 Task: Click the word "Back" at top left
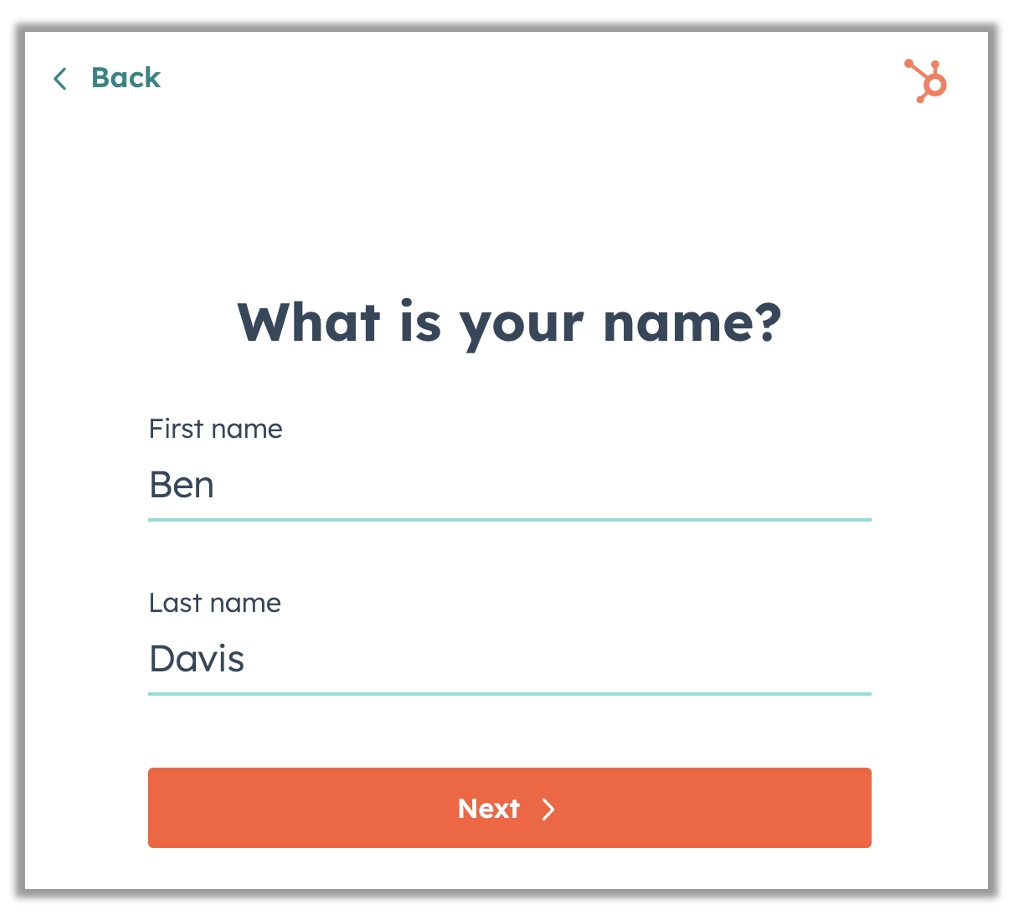pos(126,78)
